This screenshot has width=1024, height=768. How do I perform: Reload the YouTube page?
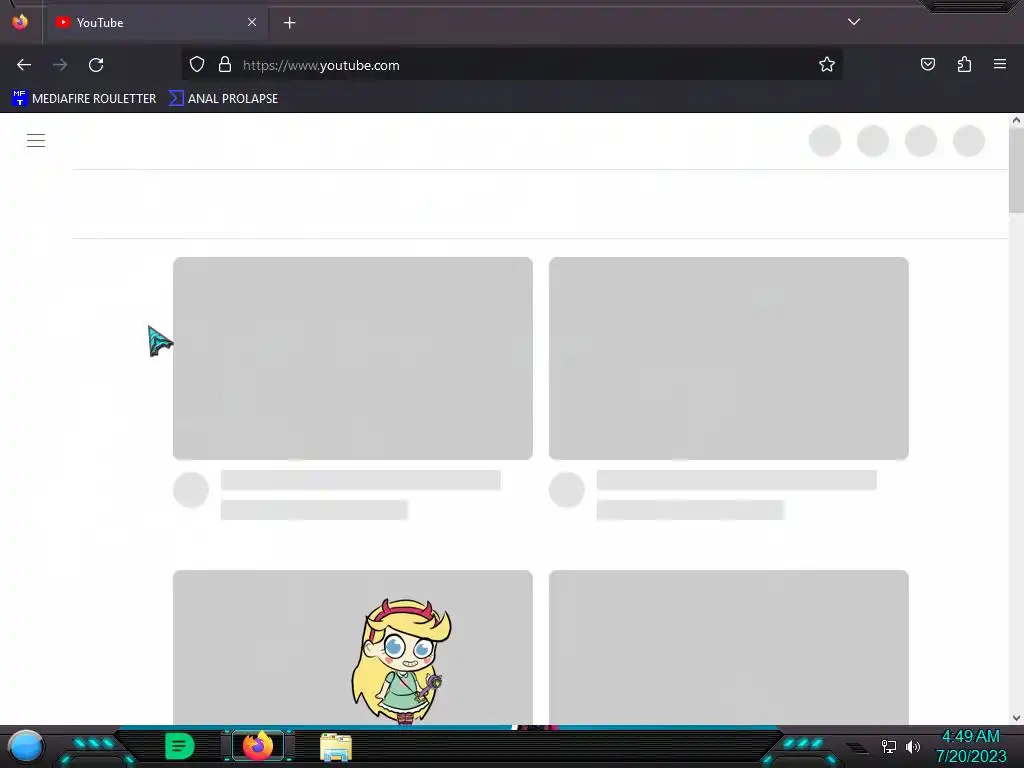click(96, 65)
